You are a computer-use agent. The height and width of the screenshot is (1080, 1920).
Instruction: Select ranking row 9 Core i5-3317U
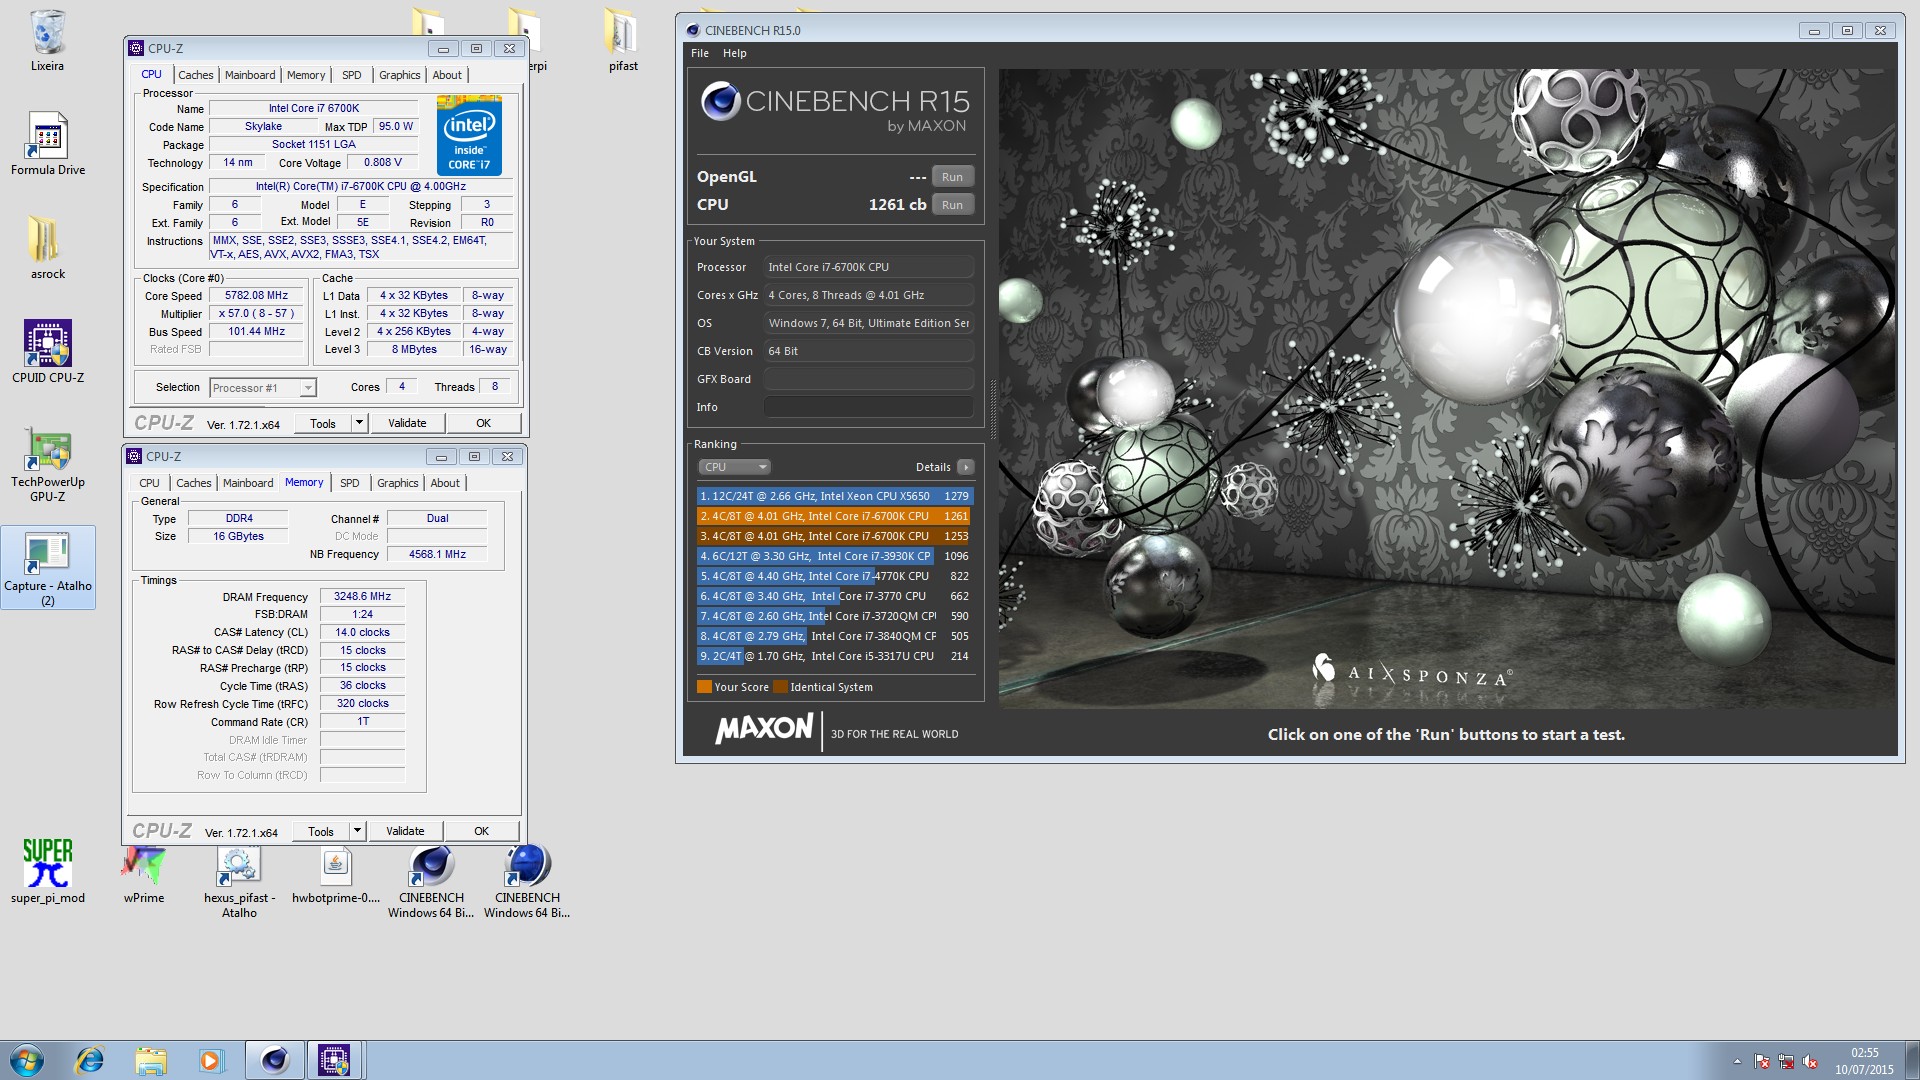tap(834, 656)
